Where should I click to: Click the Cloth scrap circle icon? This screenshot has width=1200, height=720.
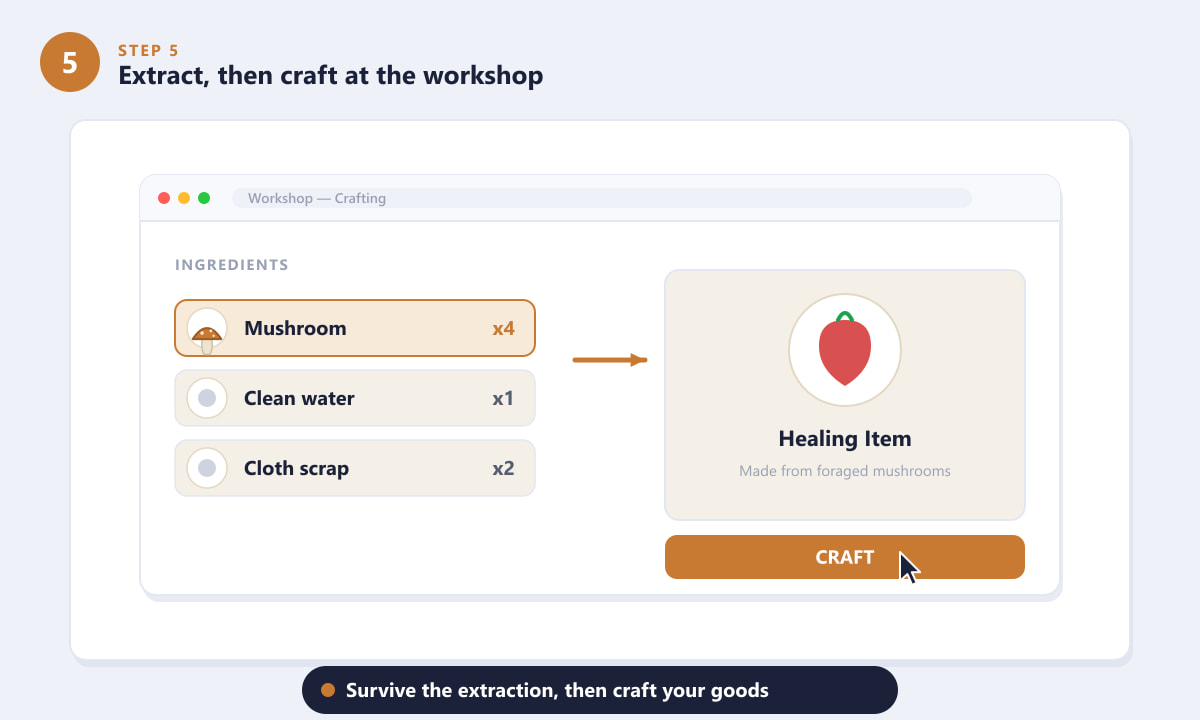(x=207, y=468)
